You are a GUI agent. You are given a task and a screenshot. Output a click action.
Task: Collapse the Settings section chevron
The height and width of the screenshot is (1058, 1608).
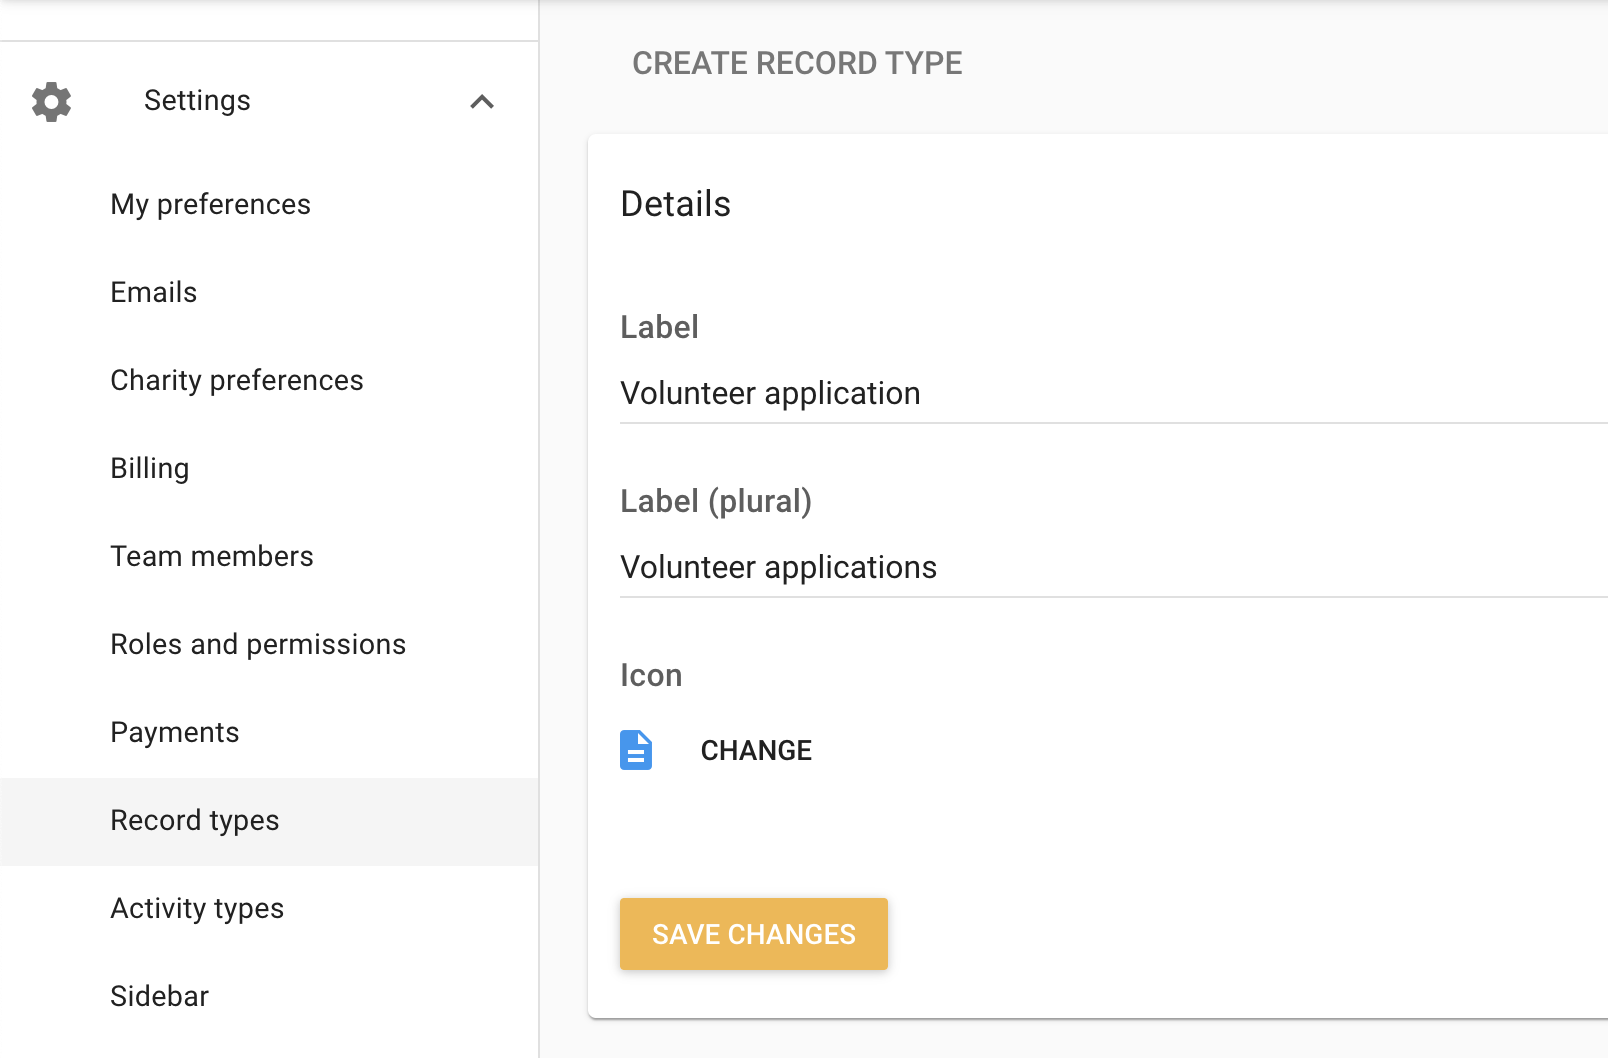click(x=482, y=102)
